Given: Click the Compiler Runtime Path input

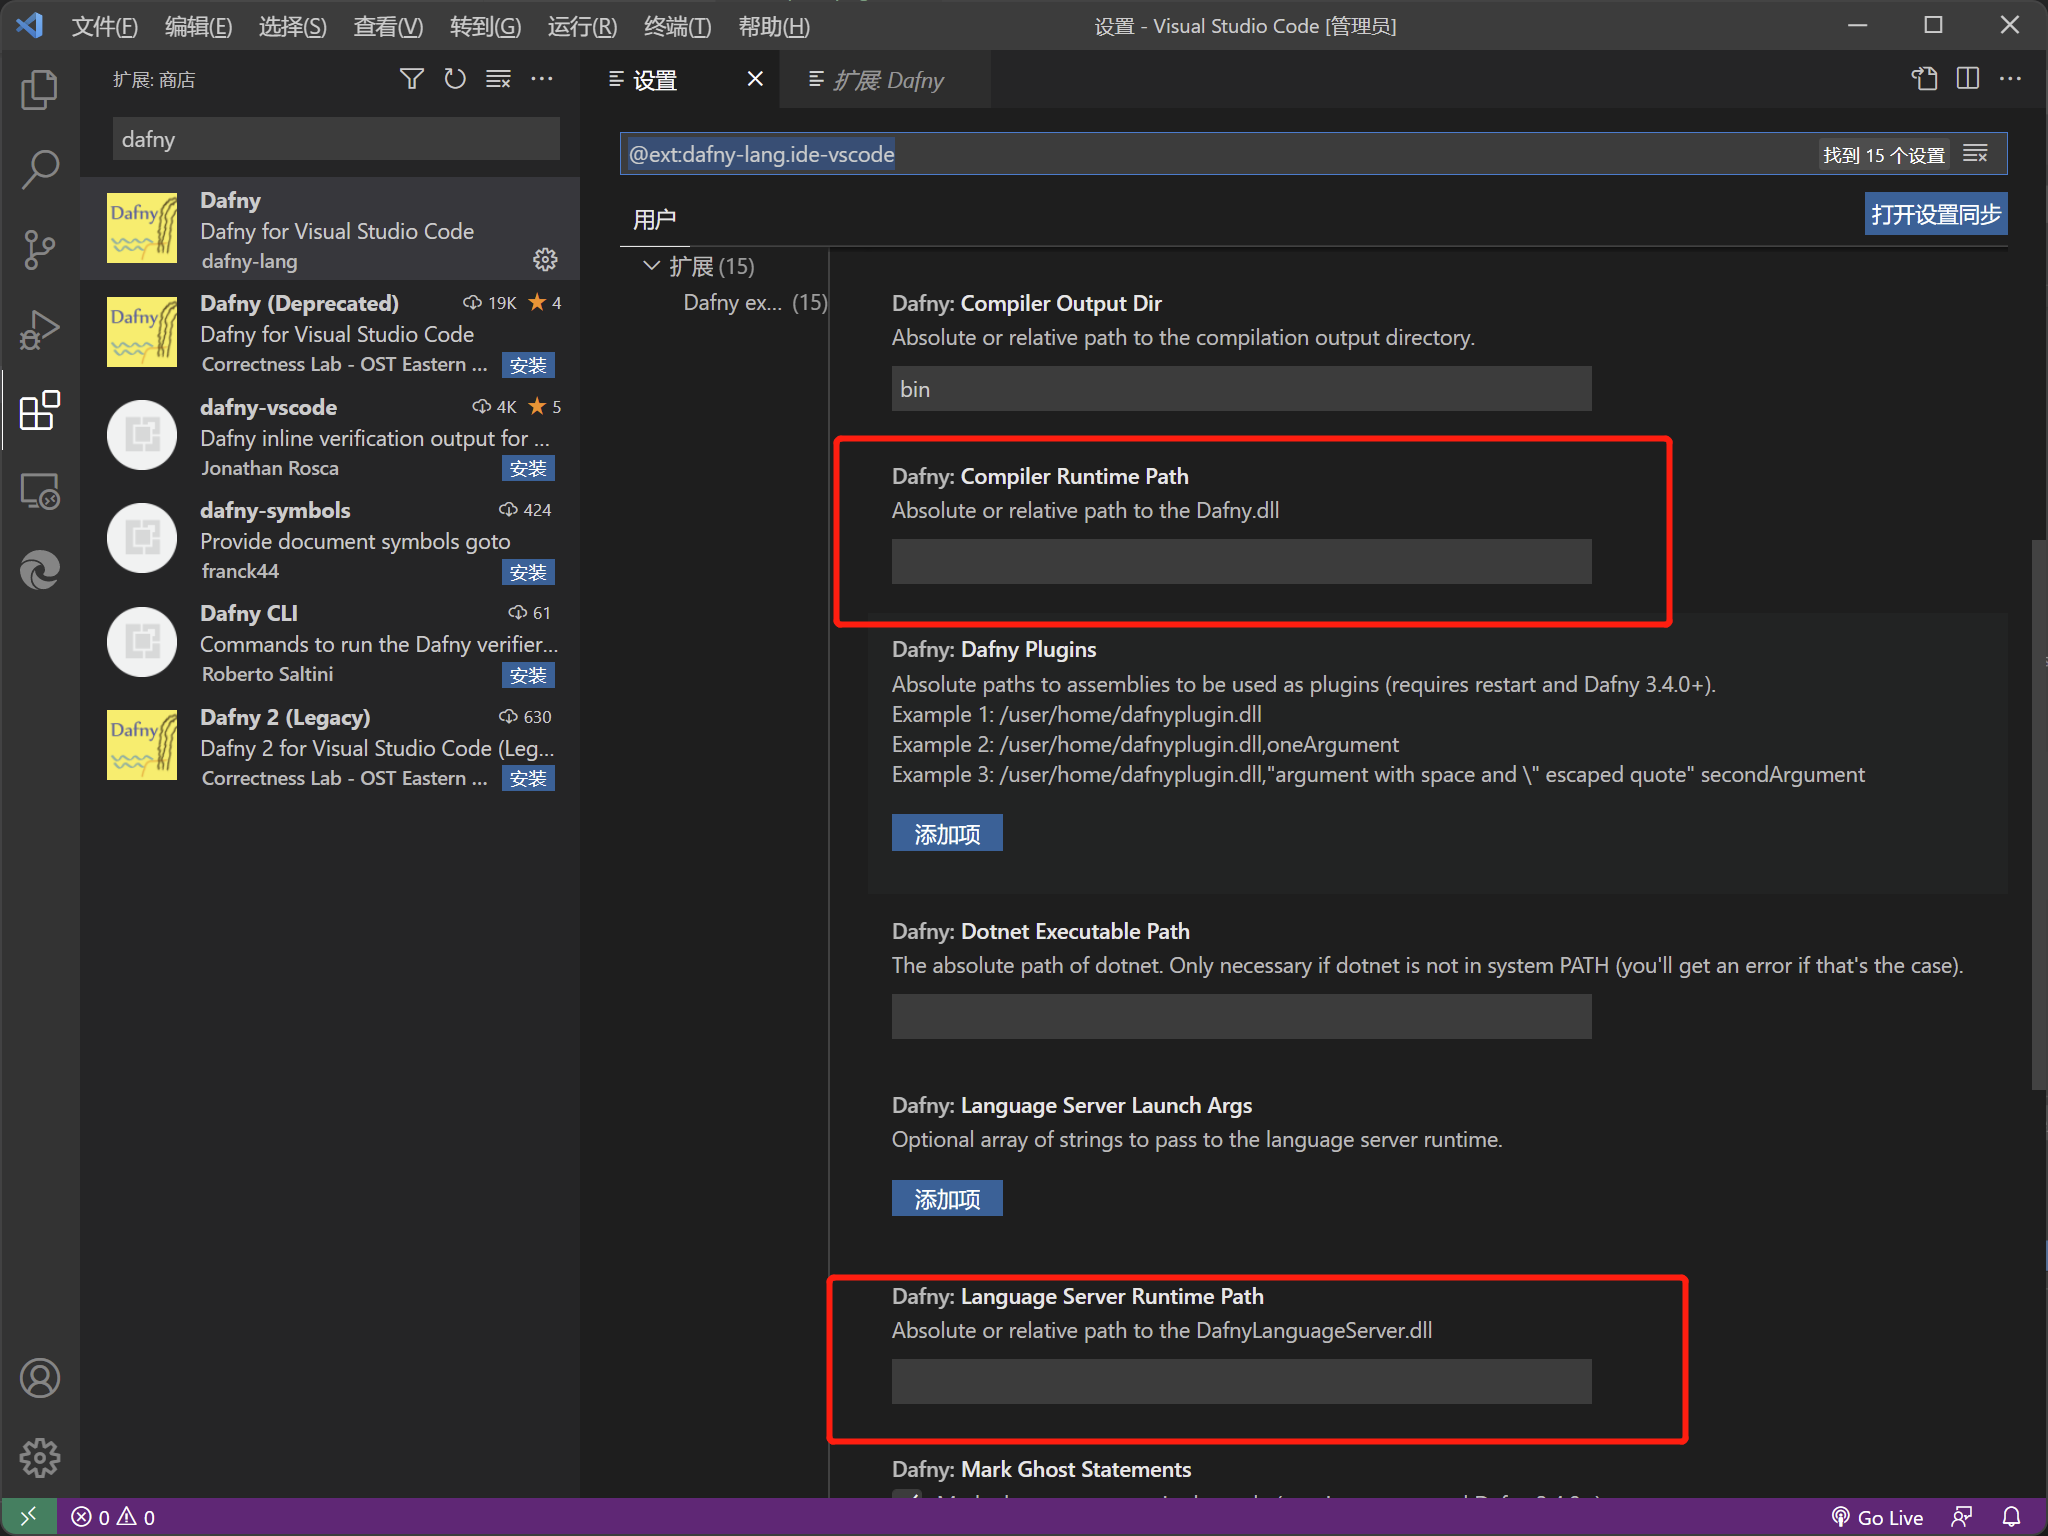Looking at the screenshot, I should click(x=1241, y=562).
